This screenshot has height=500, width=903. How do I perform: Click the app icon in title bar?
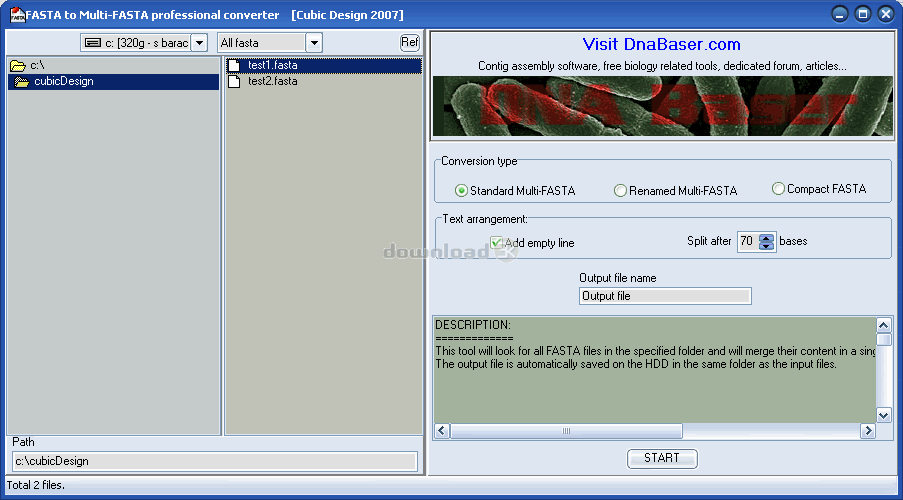17,14
